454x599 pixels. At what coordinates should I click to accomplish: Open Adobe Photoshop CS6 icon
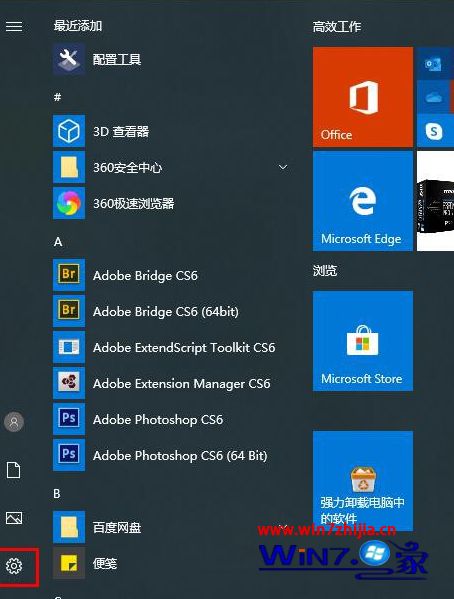[69, 419]
